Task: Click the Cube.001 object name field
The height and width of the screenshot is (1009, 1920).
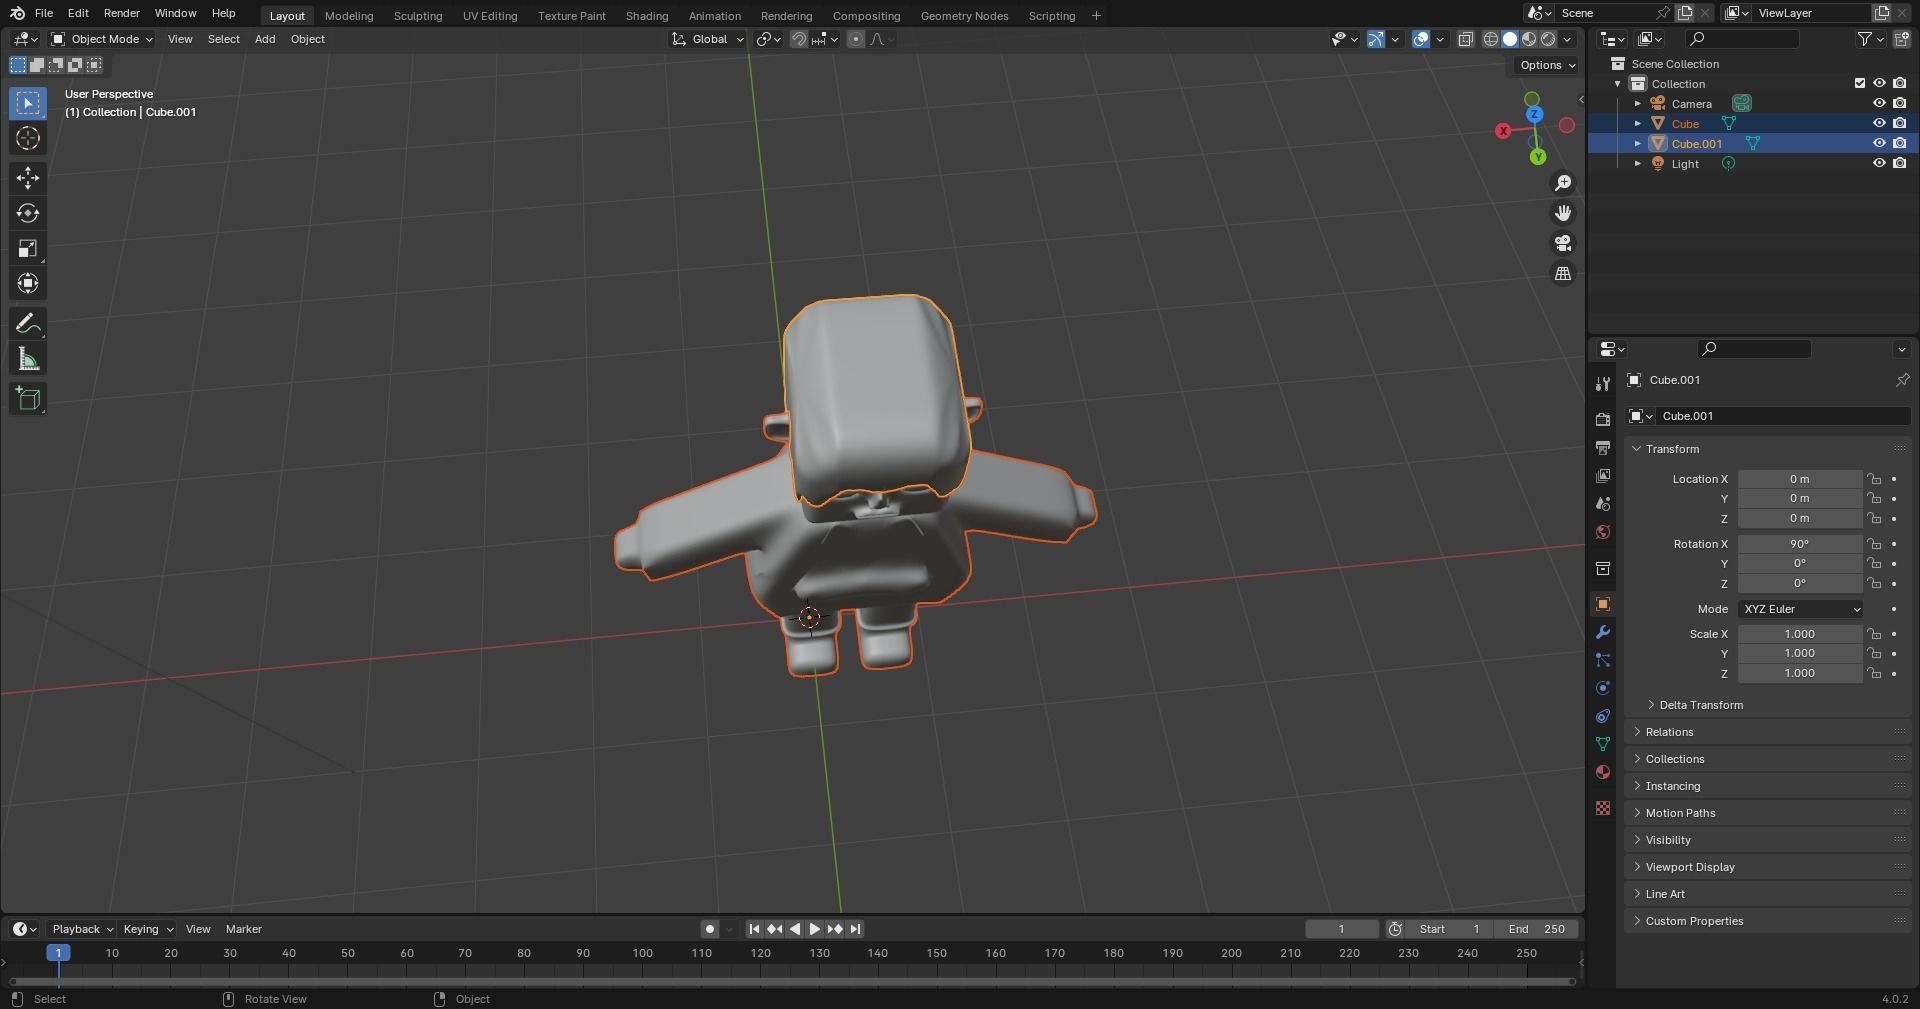Action: (x=1784, y=416)
